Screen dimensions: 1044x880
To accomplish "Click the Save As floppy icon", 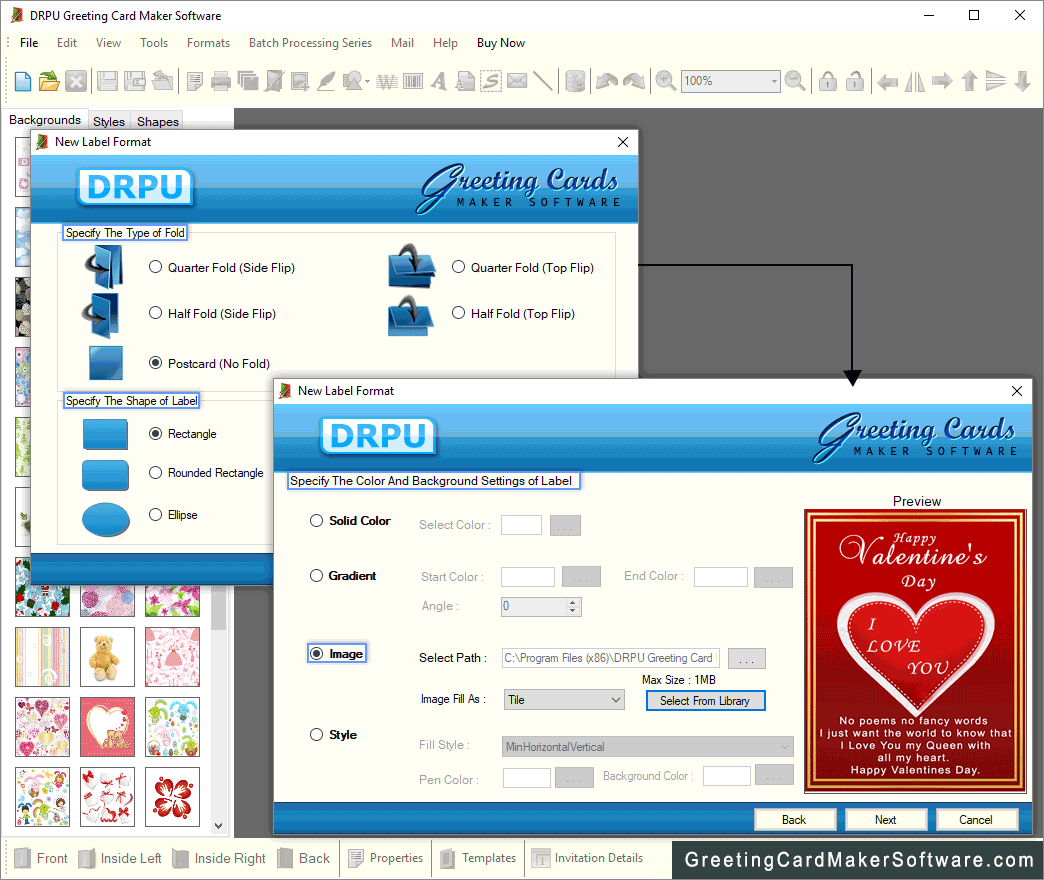I will [x=135, y=81].
